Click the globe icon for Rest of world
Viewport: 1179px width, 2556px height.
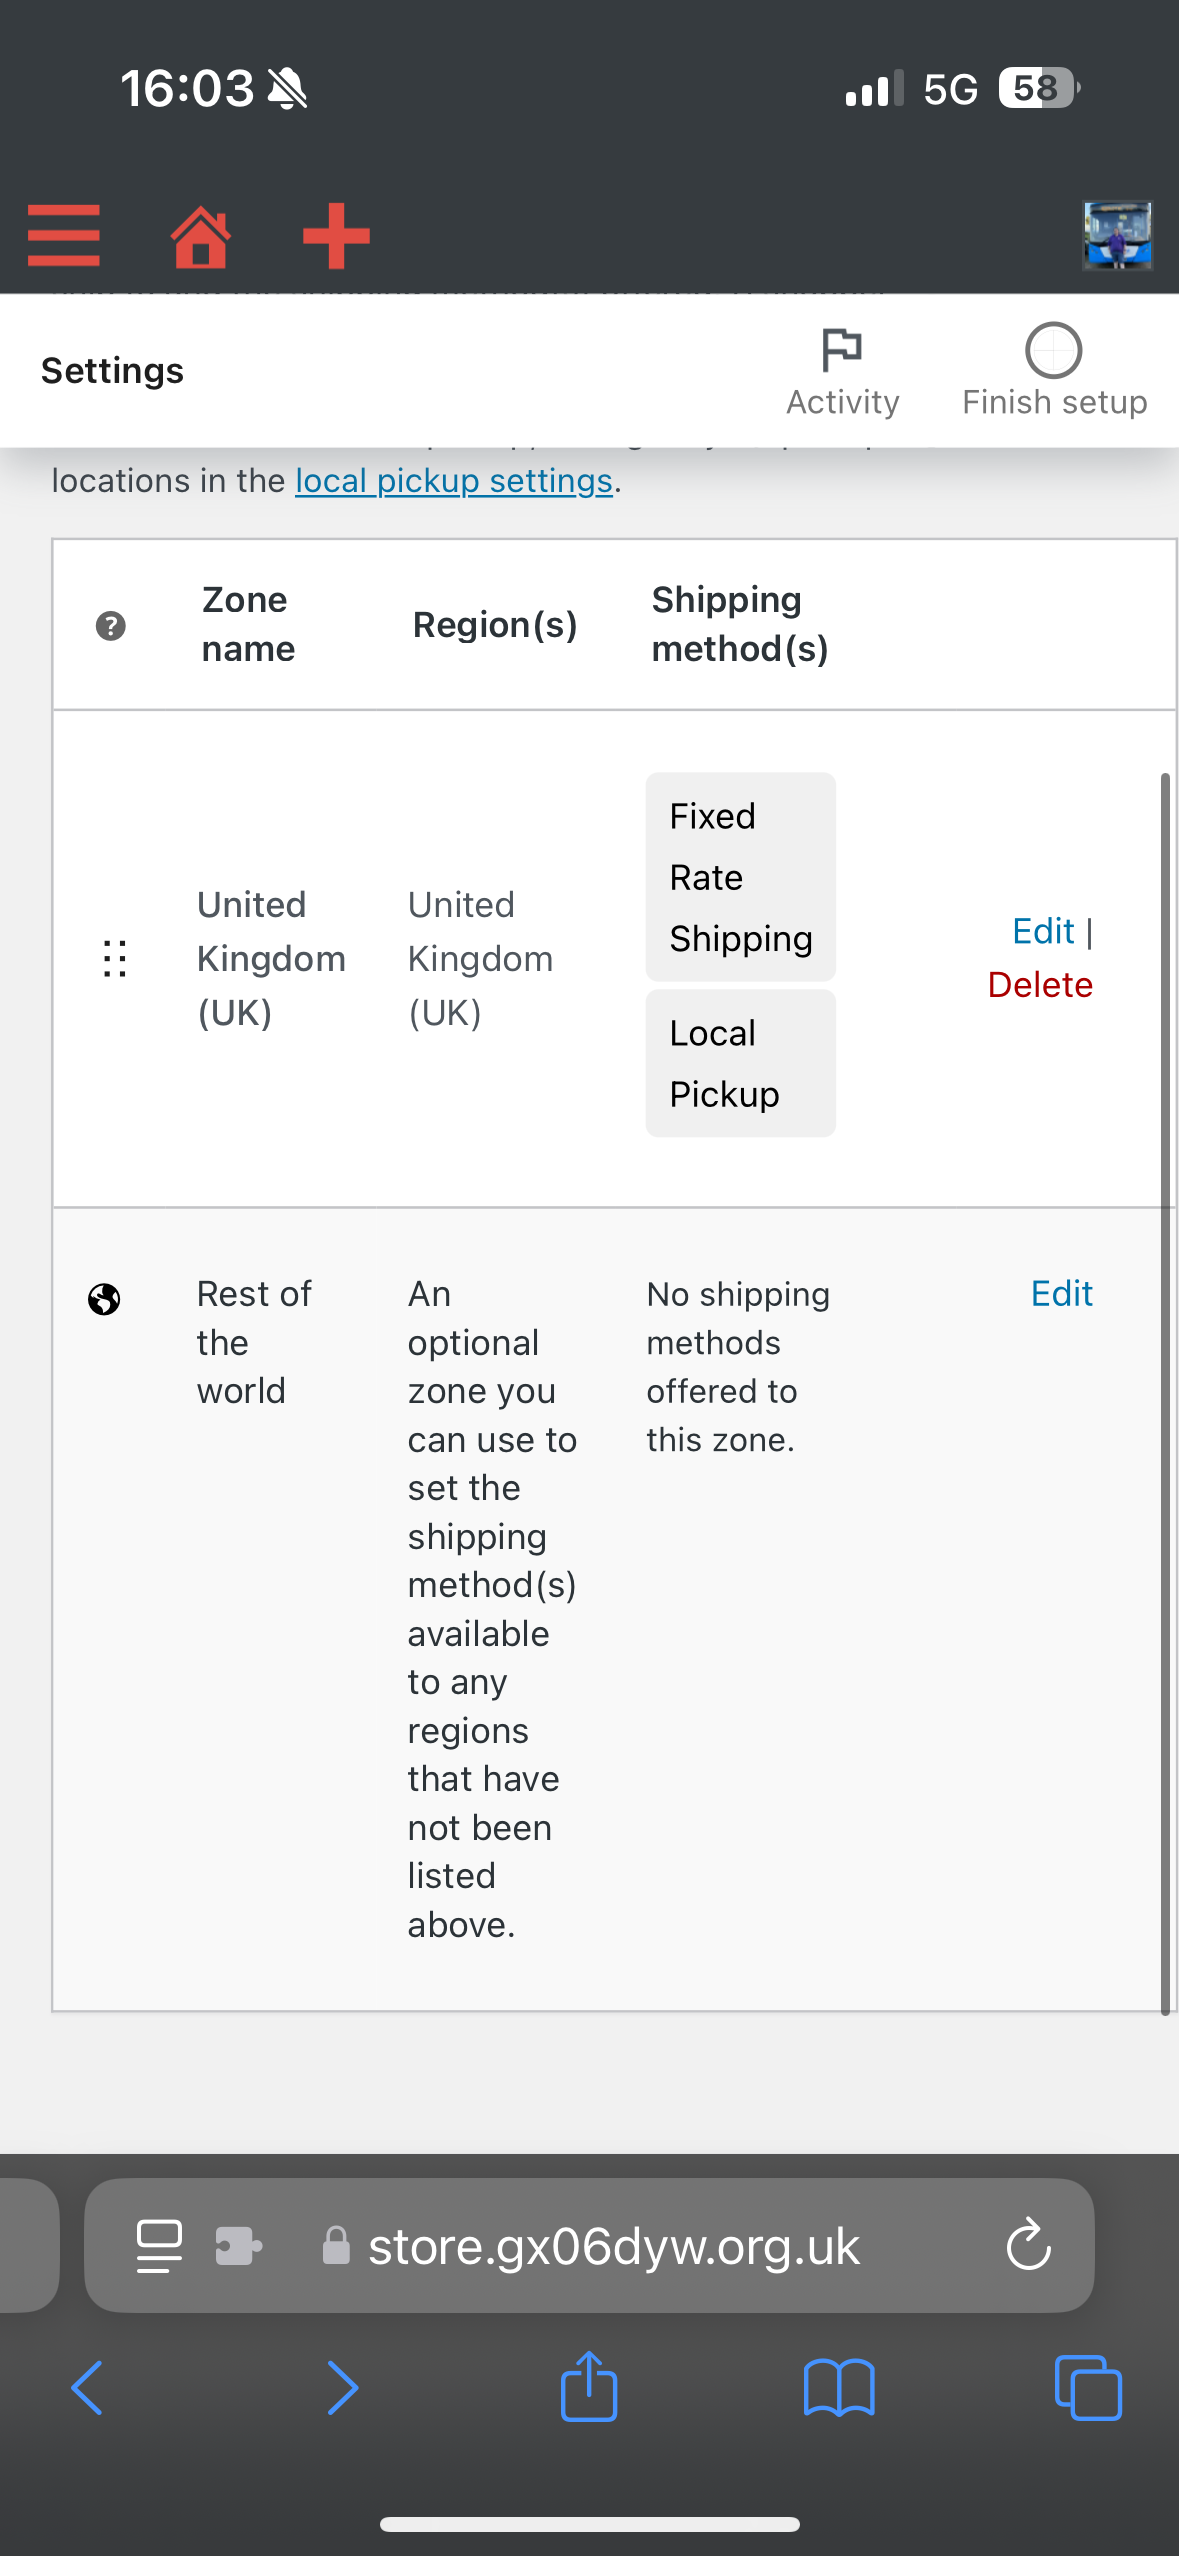104,1299
